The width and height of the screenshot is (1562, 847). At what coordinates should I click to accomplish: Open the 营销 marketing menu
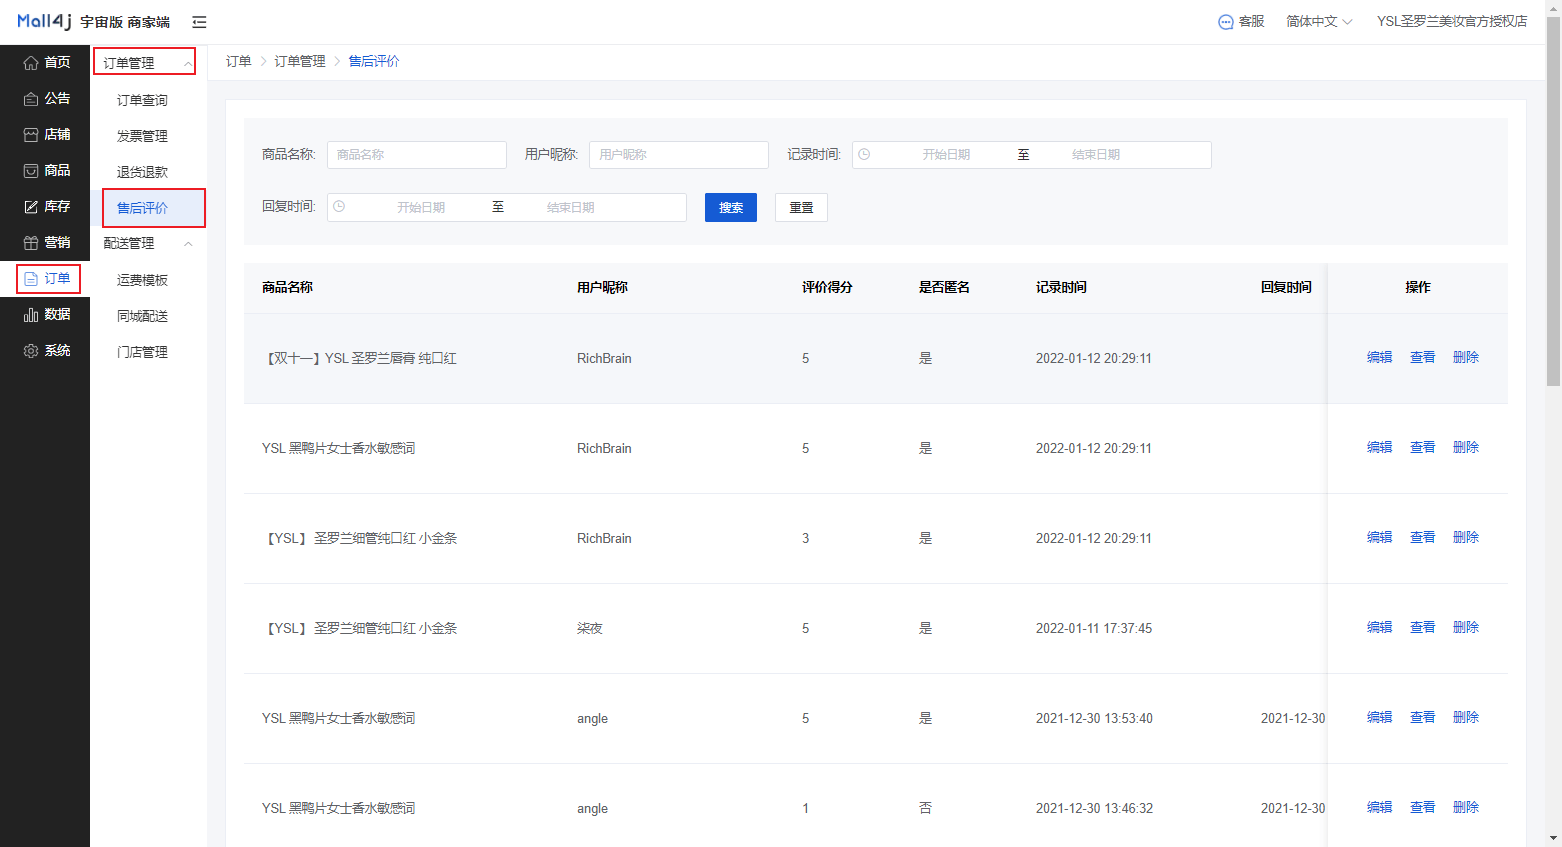tap(46, 242)
